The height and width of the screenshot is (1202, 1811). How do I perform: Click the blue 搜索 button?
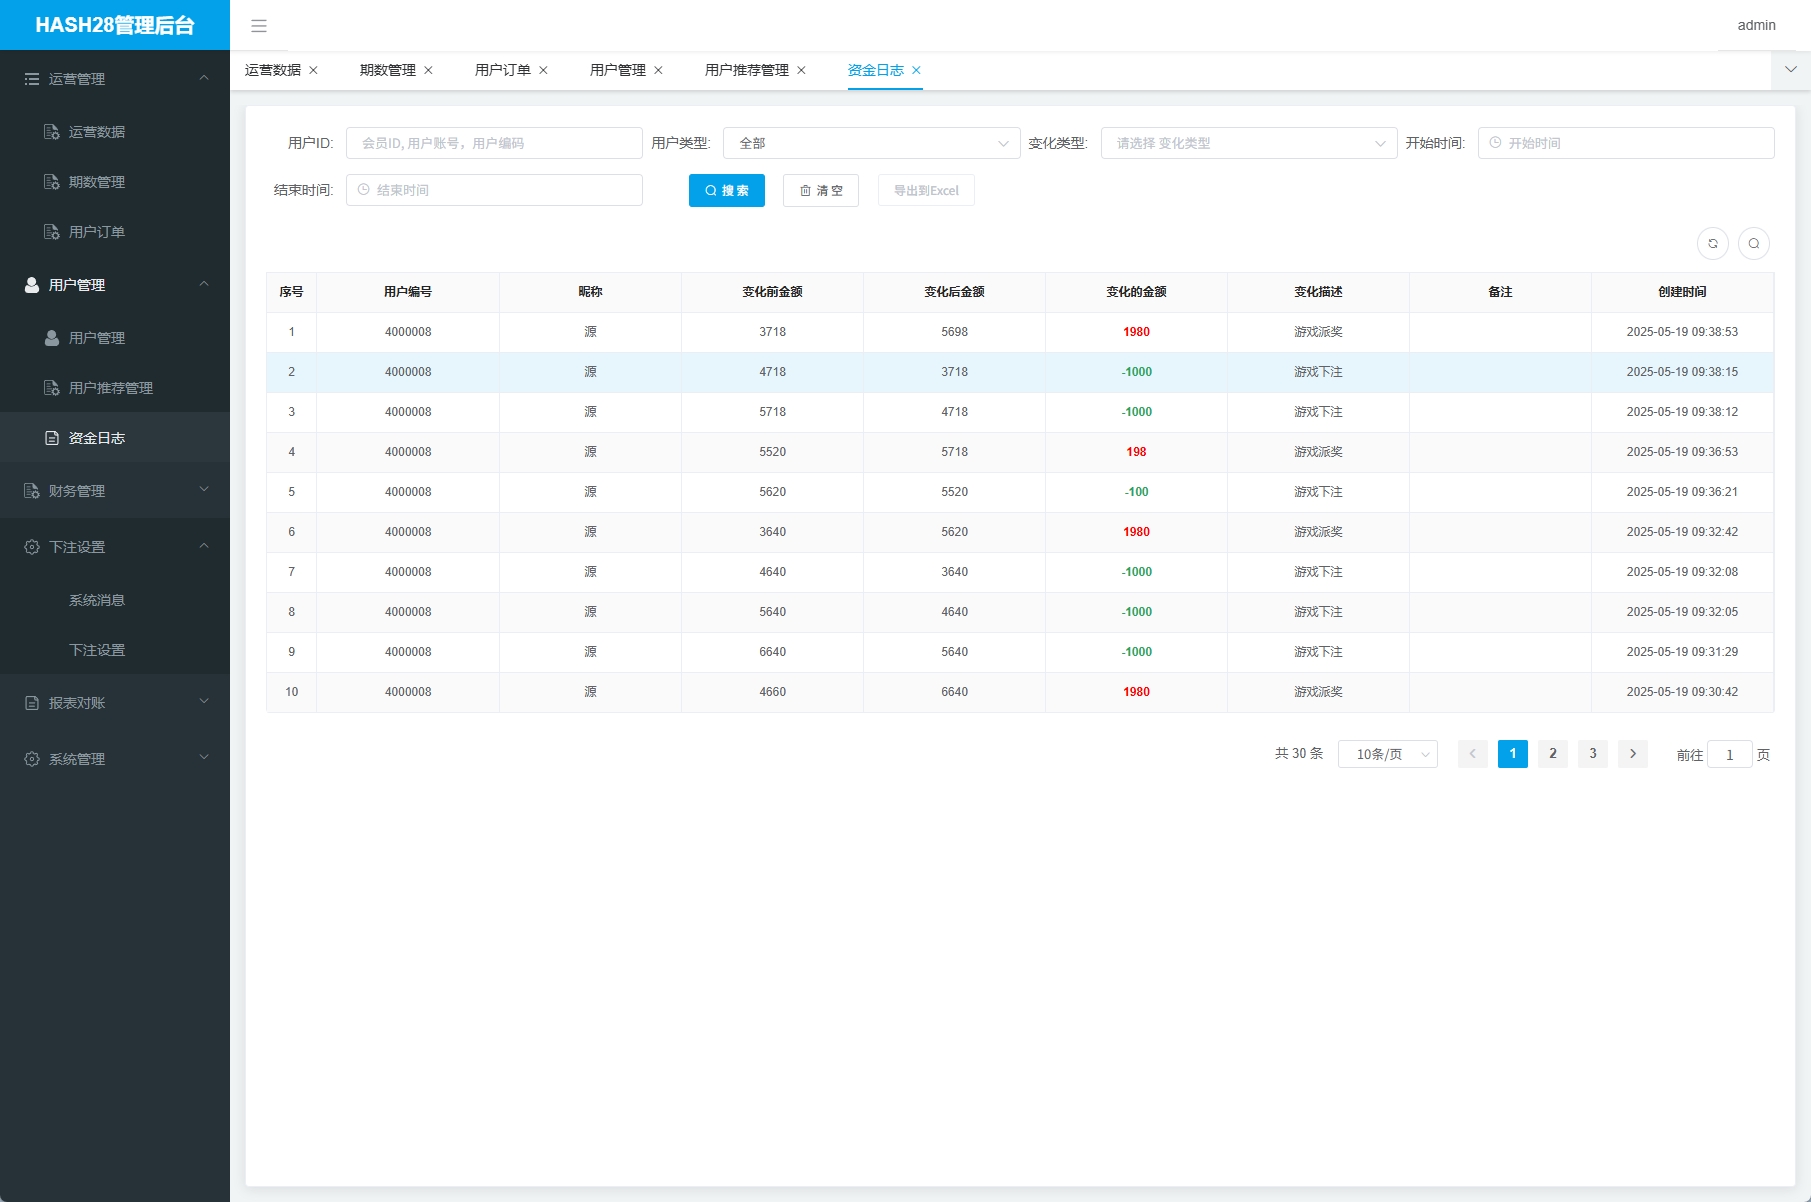tap(726, 190)
